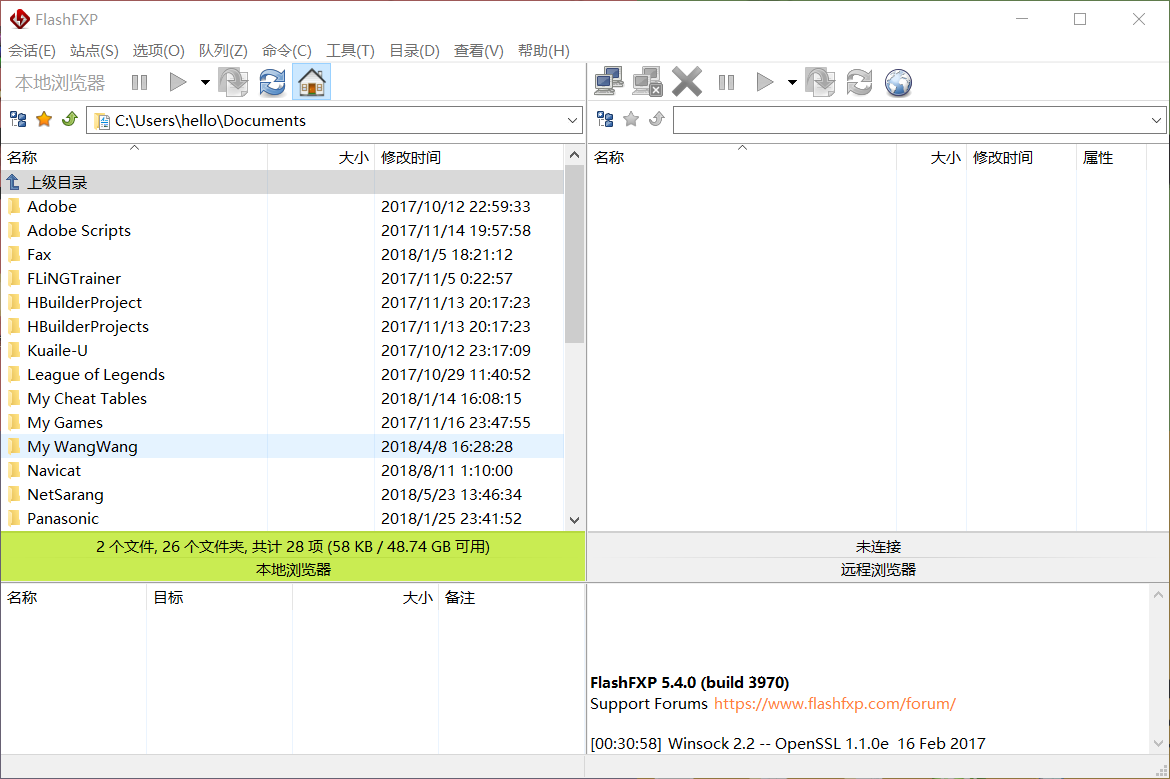Sort local files by 修改时间 column
Viewport: 1170px width, 779px height.
[469, 157]
